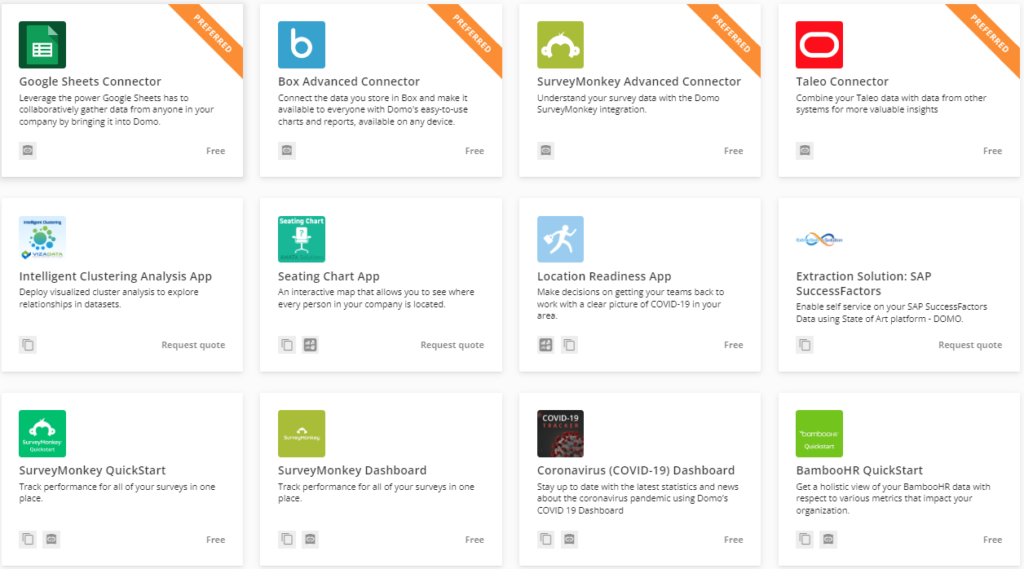
Task: Click the connector type icon under Google Sheets
Action: (28, 151)
